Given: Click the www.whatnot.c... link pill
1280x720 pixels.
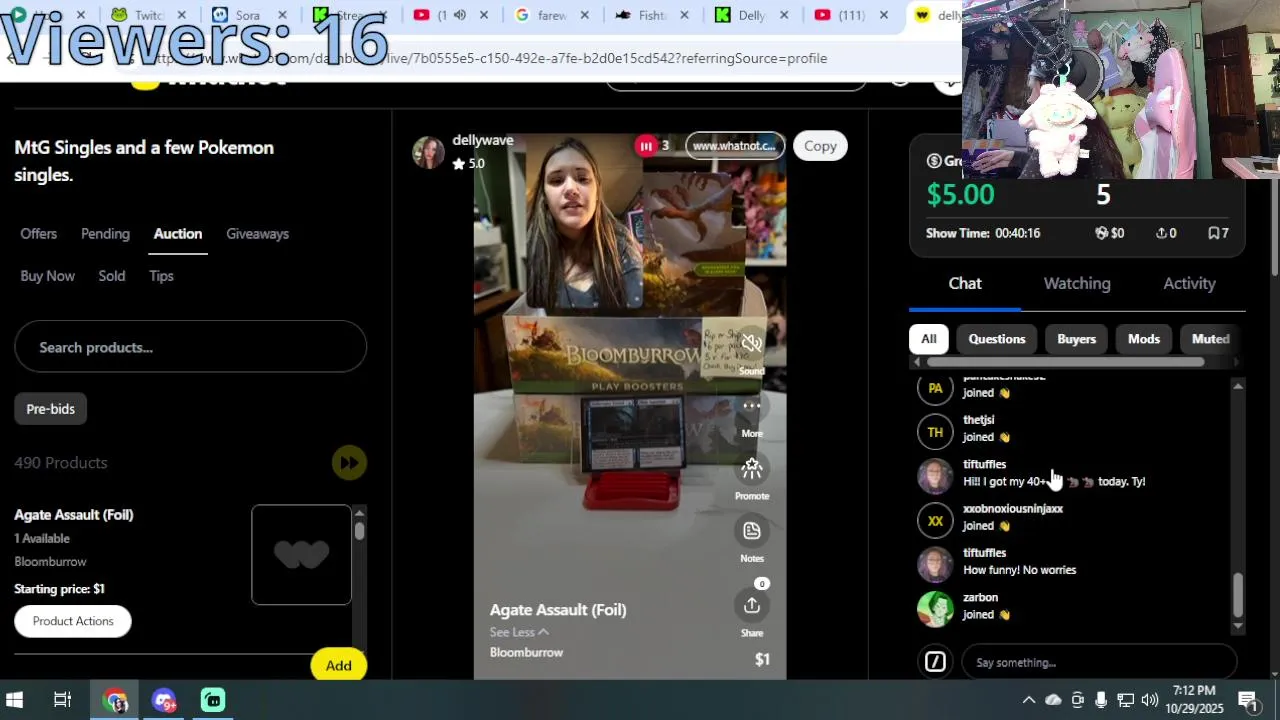Looking at the screenshot, I should pyautogui.click(x=734, y=146).
